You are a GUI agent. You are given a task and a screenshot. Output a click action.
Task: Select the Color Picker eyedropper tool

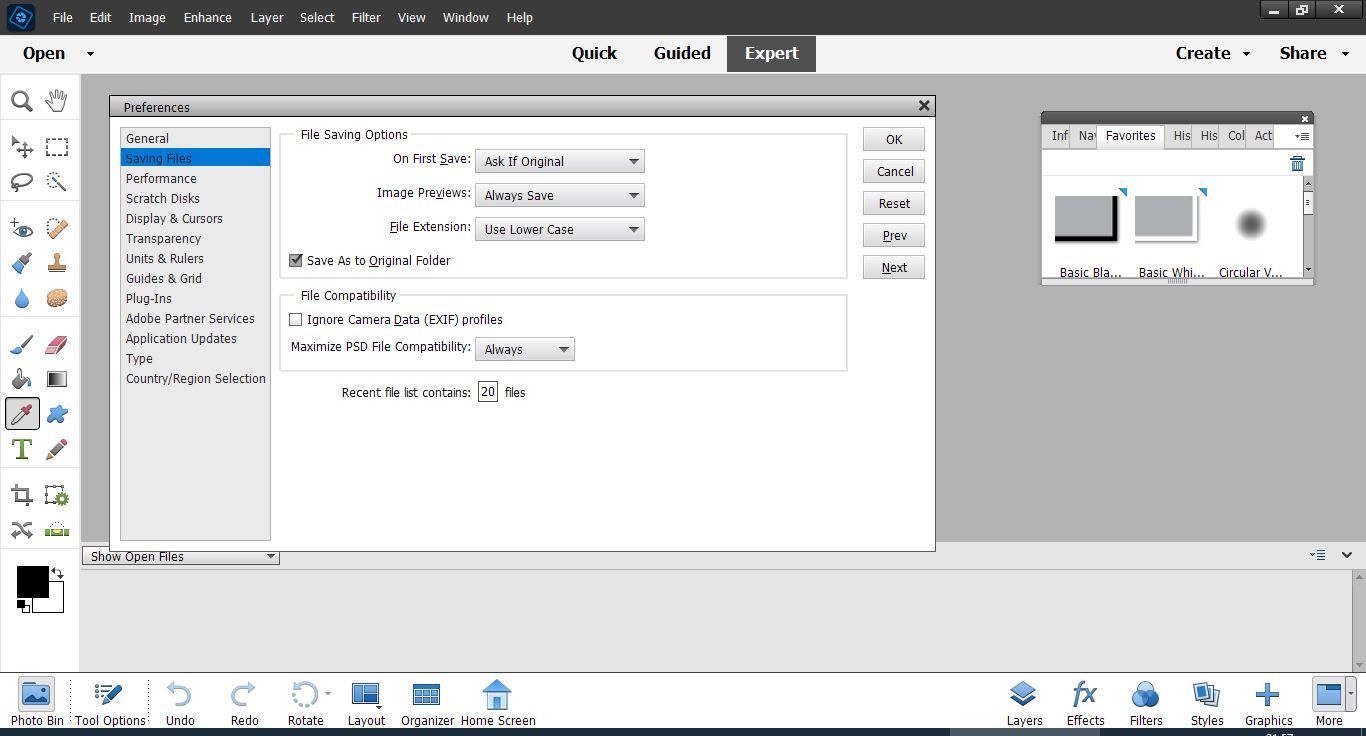click(22, 413)
